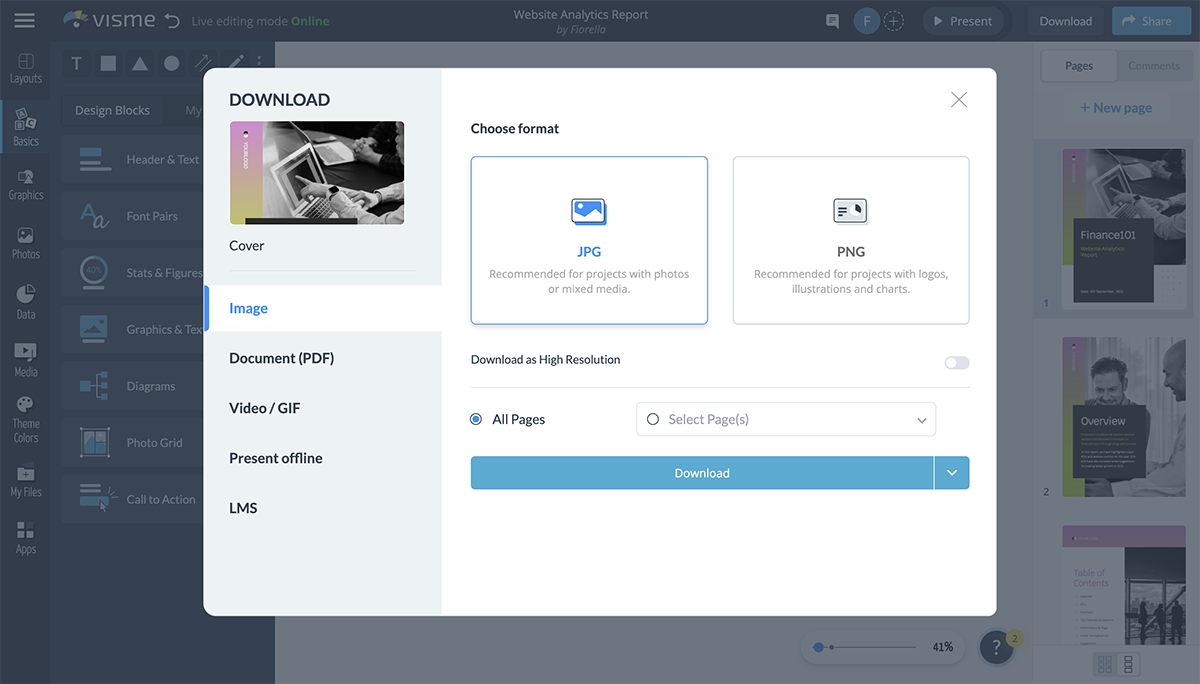The height and width of the screenshot is (684, 1200).
Task: Click the undo arrow icon
Action: [x=172, y=21]
